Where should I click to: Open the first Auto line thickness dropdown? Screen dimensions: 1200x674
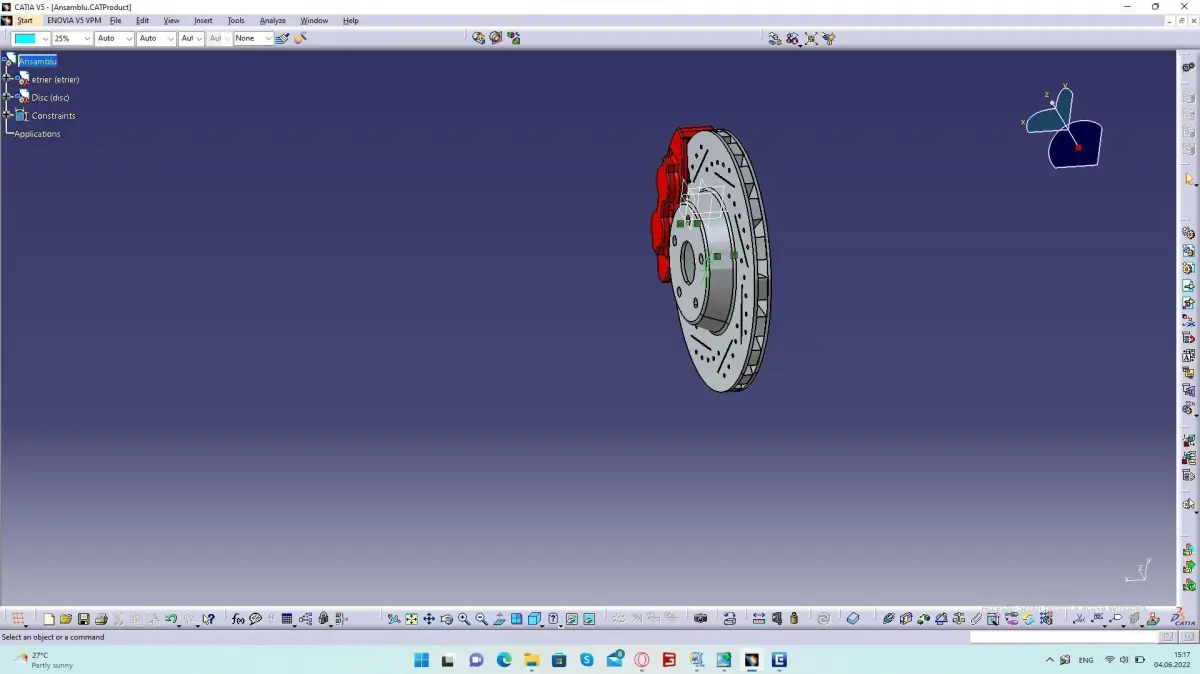click(x=129, y=38)
